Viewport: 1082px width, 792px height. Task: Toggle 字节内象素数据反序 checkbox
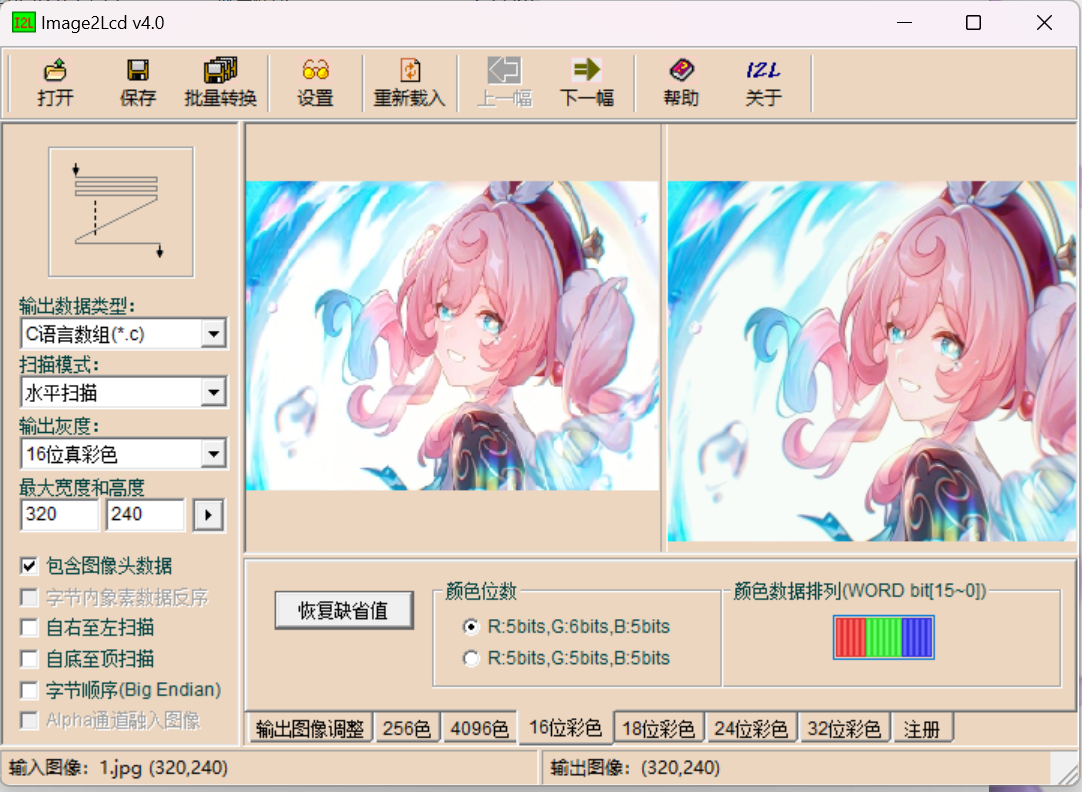click(29, 597)
